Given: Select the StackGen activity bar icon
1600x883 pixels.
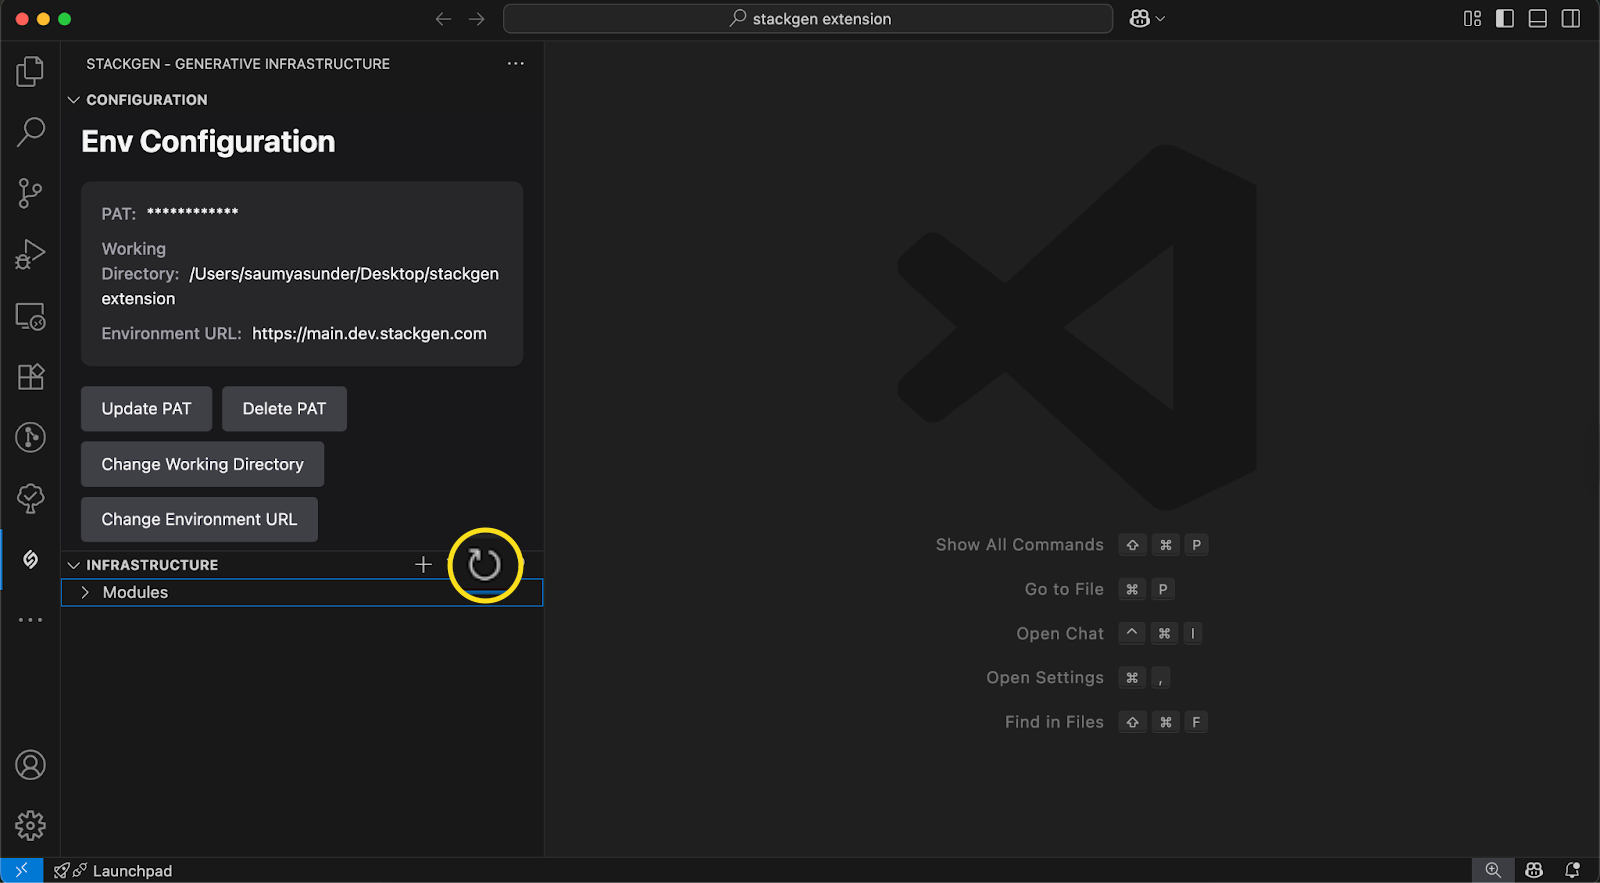Looking at the screenshot, I should [x=30, y=559].
